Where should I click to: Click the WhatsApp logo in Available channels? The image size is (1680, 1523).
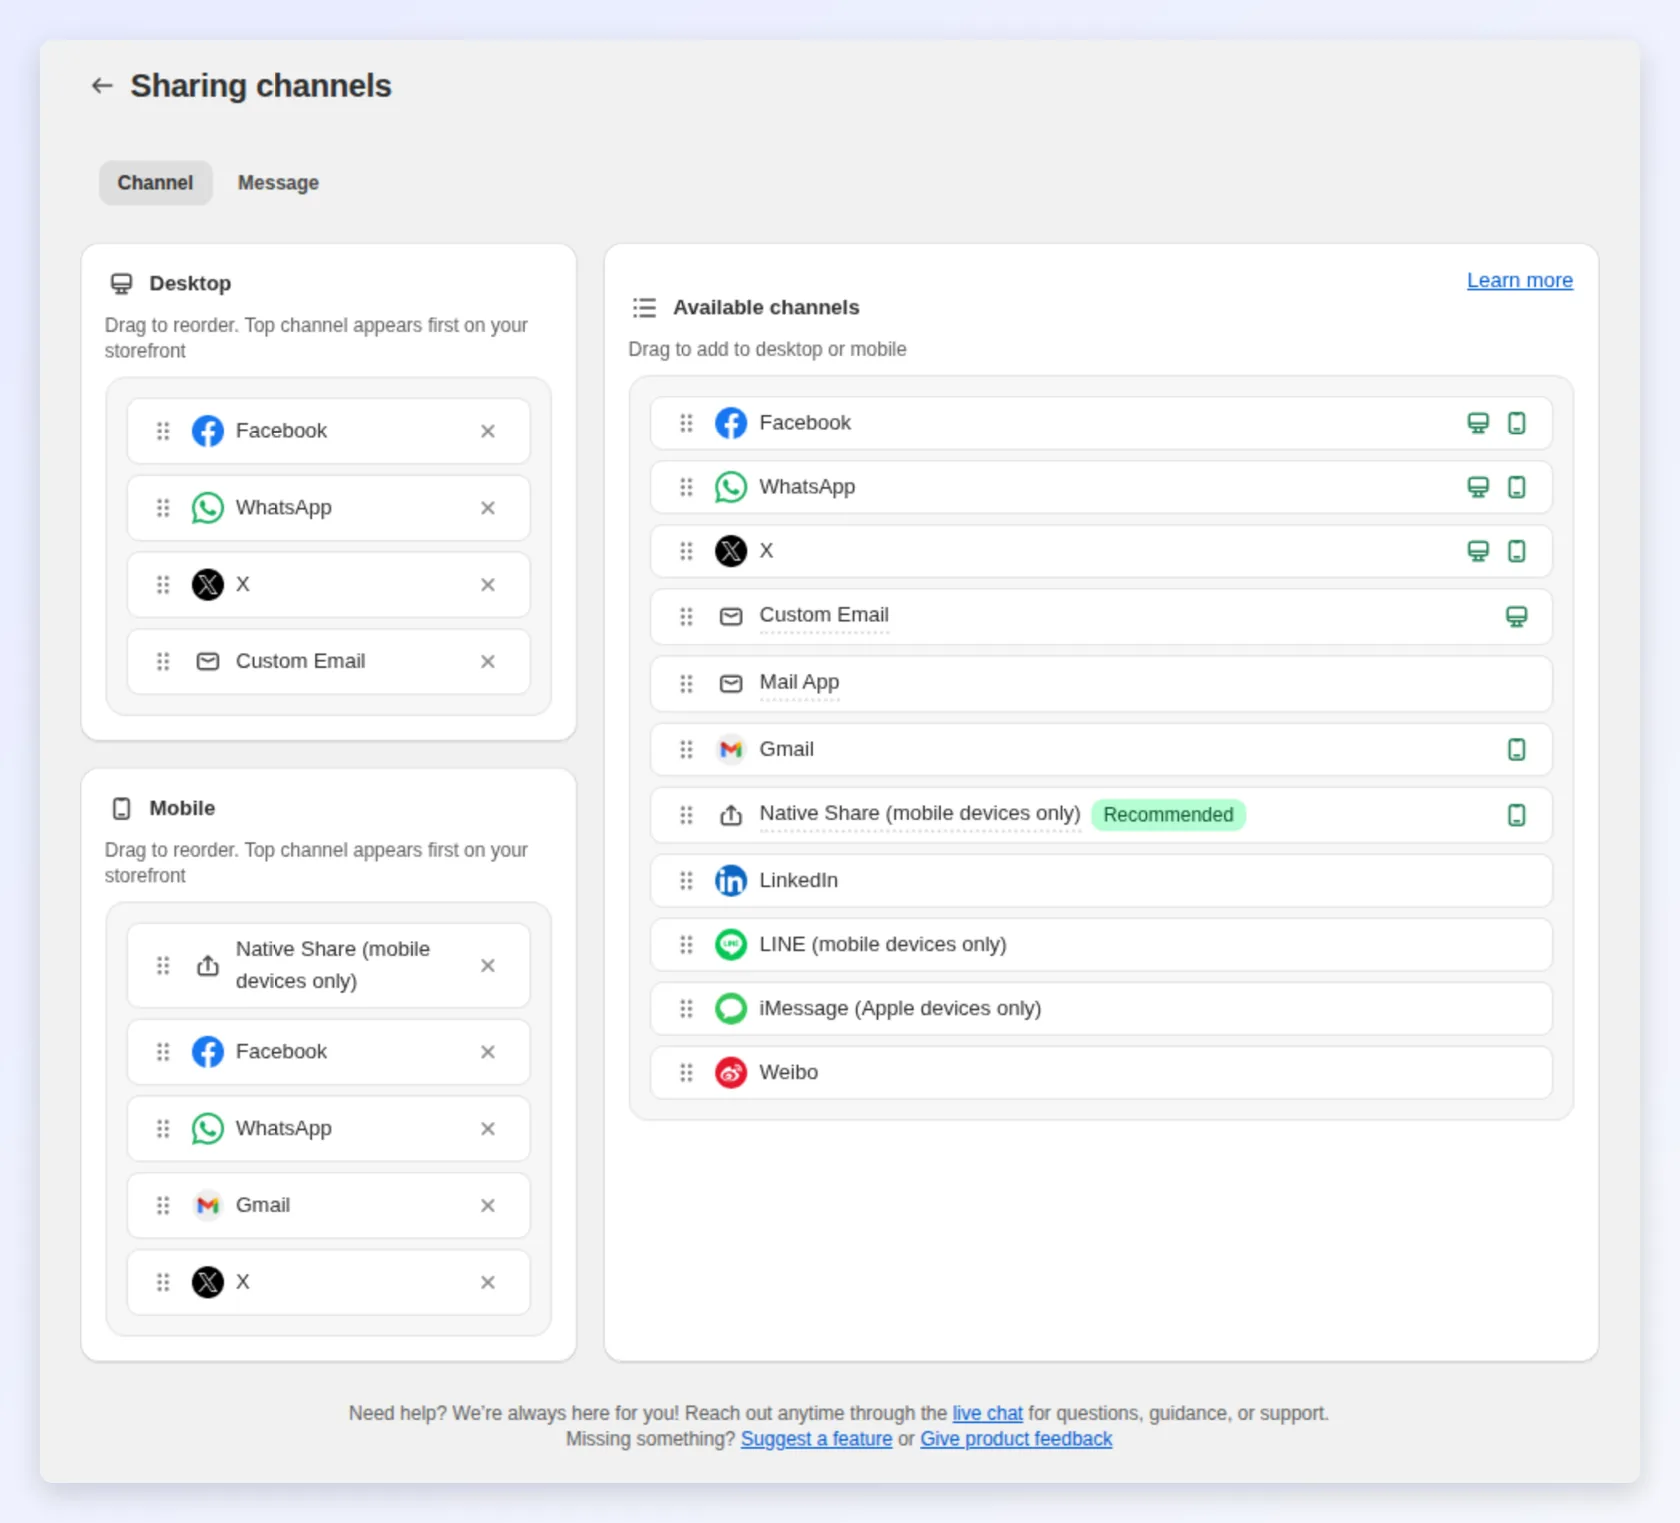(731, 487)
